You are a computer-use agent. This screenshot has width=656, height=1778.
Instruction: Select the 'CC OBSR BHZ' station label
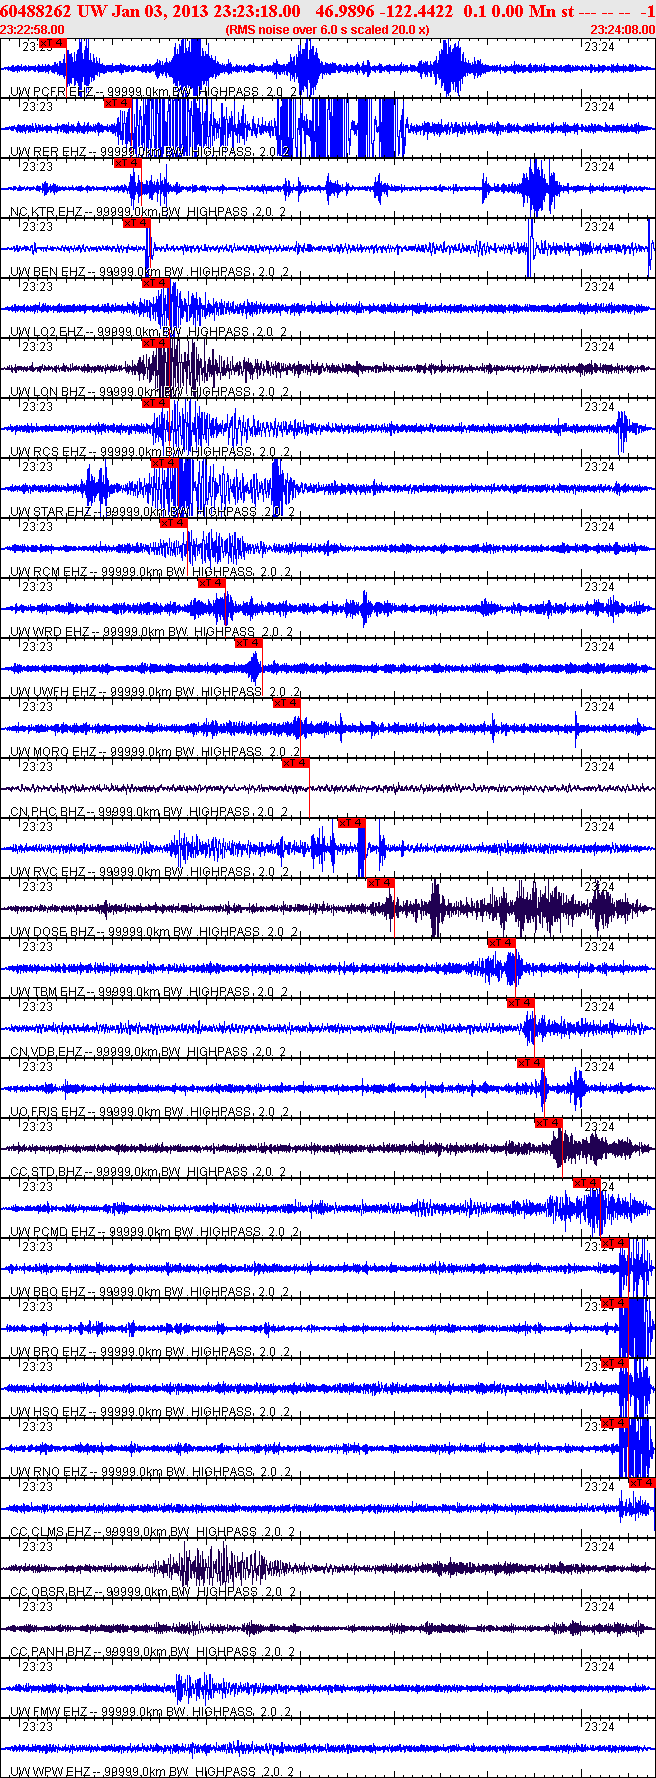click(x=52, y=1592)
